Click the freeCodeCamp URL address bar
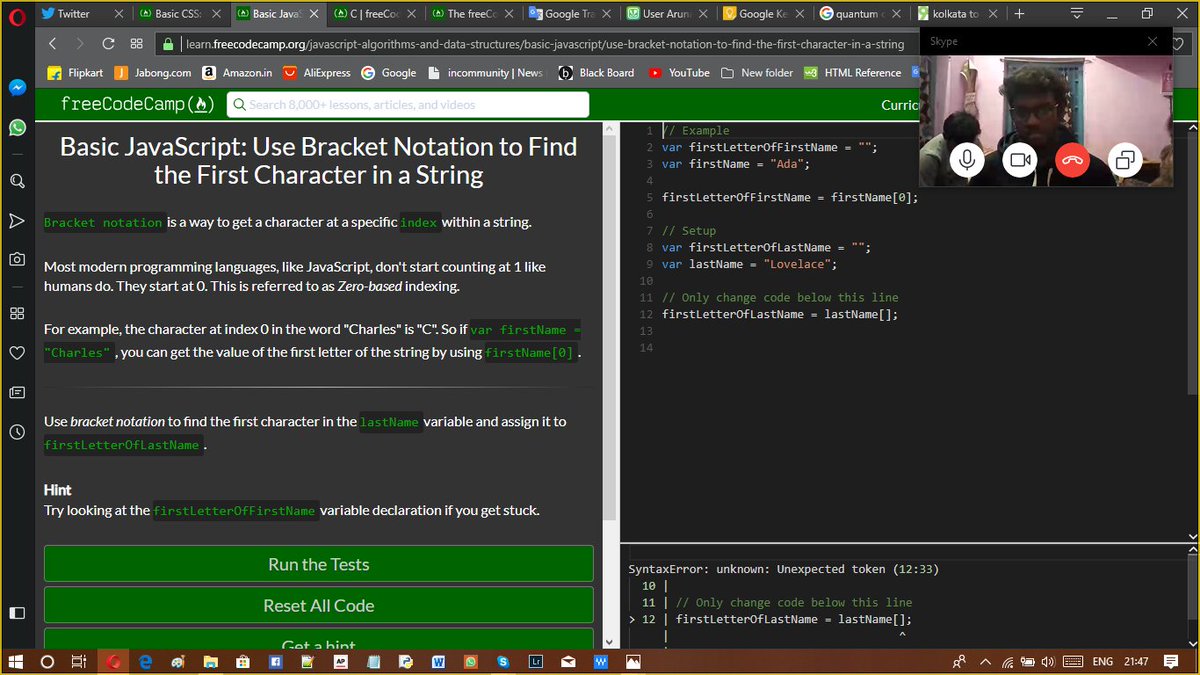This screenshot has width=1200, height=675. coord(544,44)
